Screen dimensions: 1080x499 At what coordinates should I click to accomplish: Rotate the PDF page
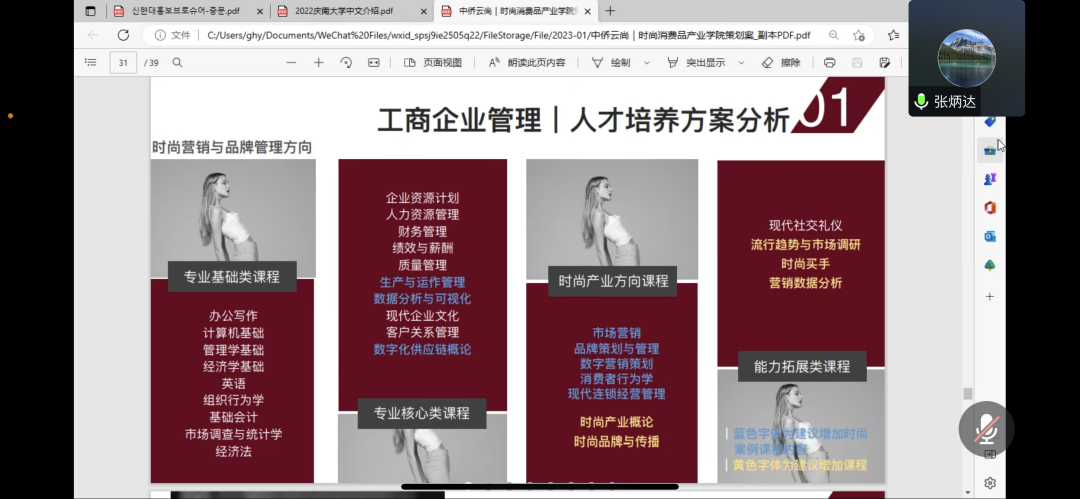click(346, 62)
